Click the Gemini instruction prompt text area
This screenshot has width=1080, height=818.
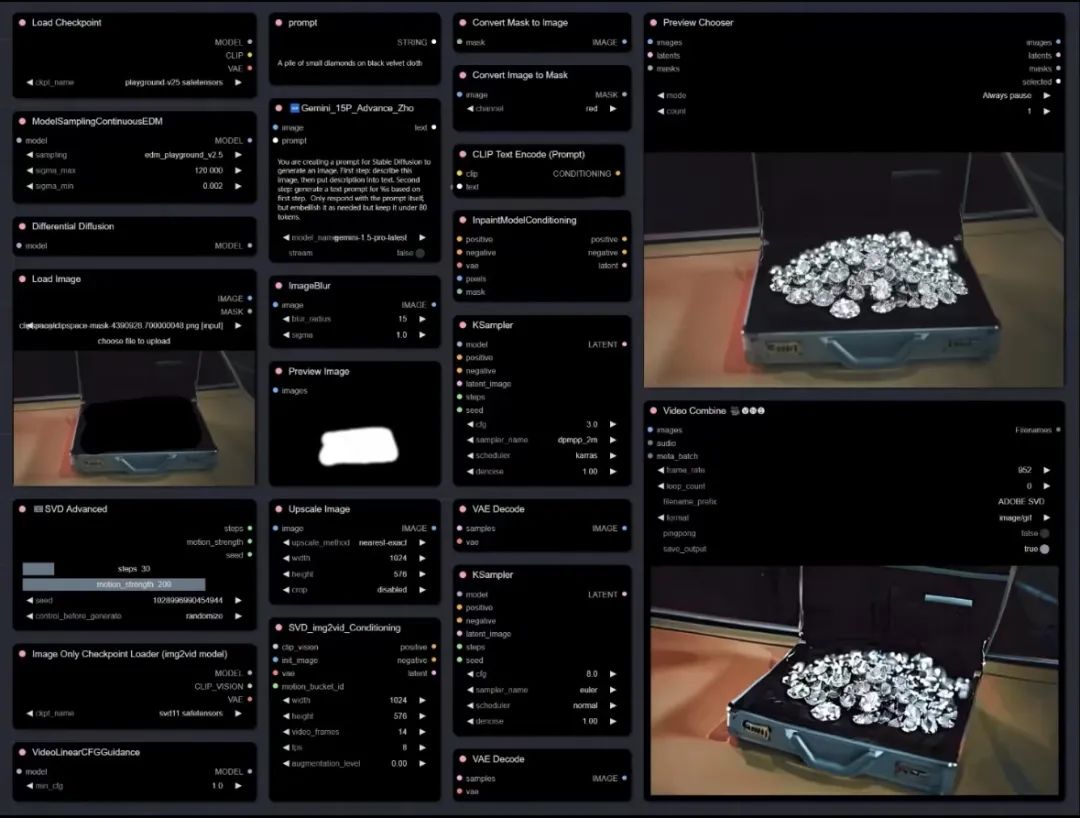[354, 189]
